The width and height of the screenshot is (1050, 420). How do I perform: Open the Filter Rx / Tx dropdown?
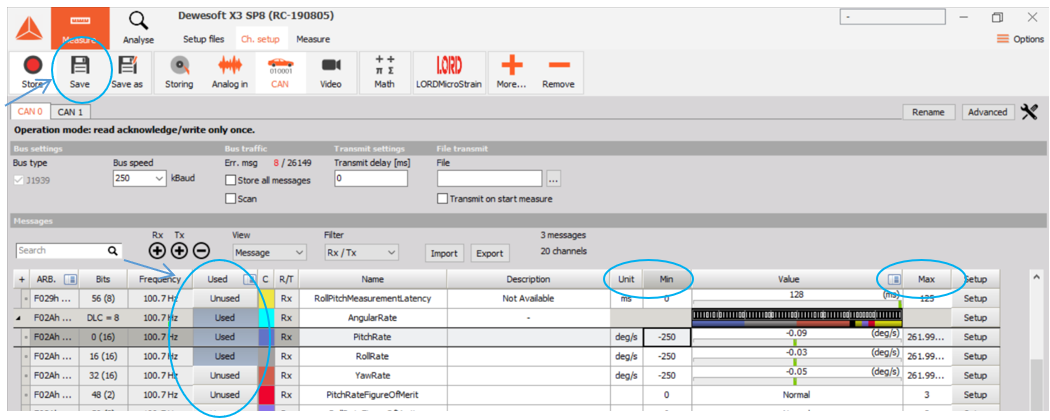(x=361, y=253)
